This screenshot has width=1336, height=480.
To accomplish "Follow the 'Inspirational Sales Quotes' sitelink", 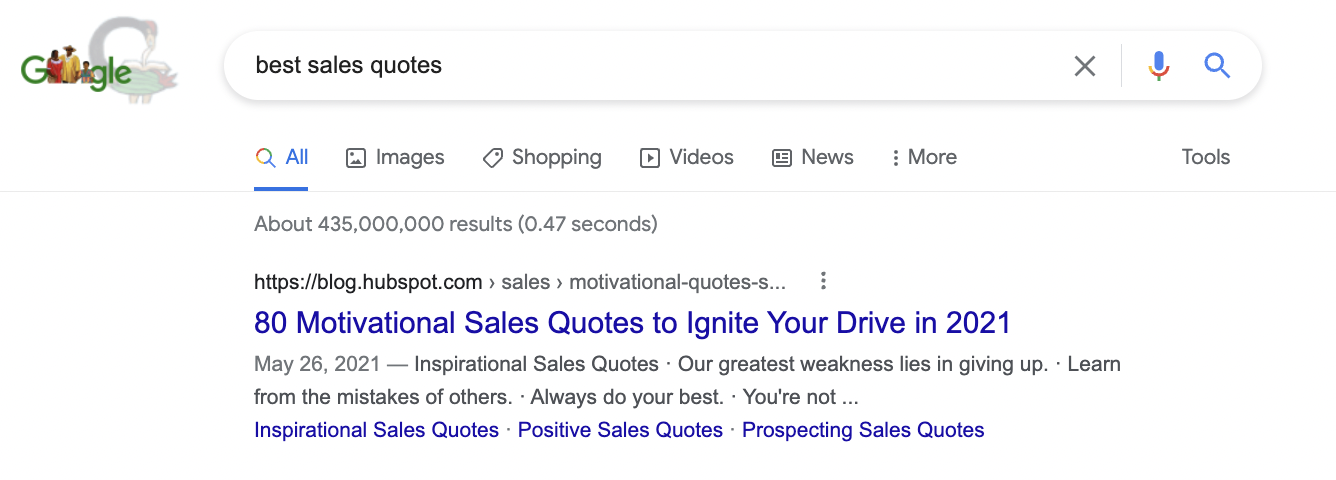I will (x=376, y=430).
